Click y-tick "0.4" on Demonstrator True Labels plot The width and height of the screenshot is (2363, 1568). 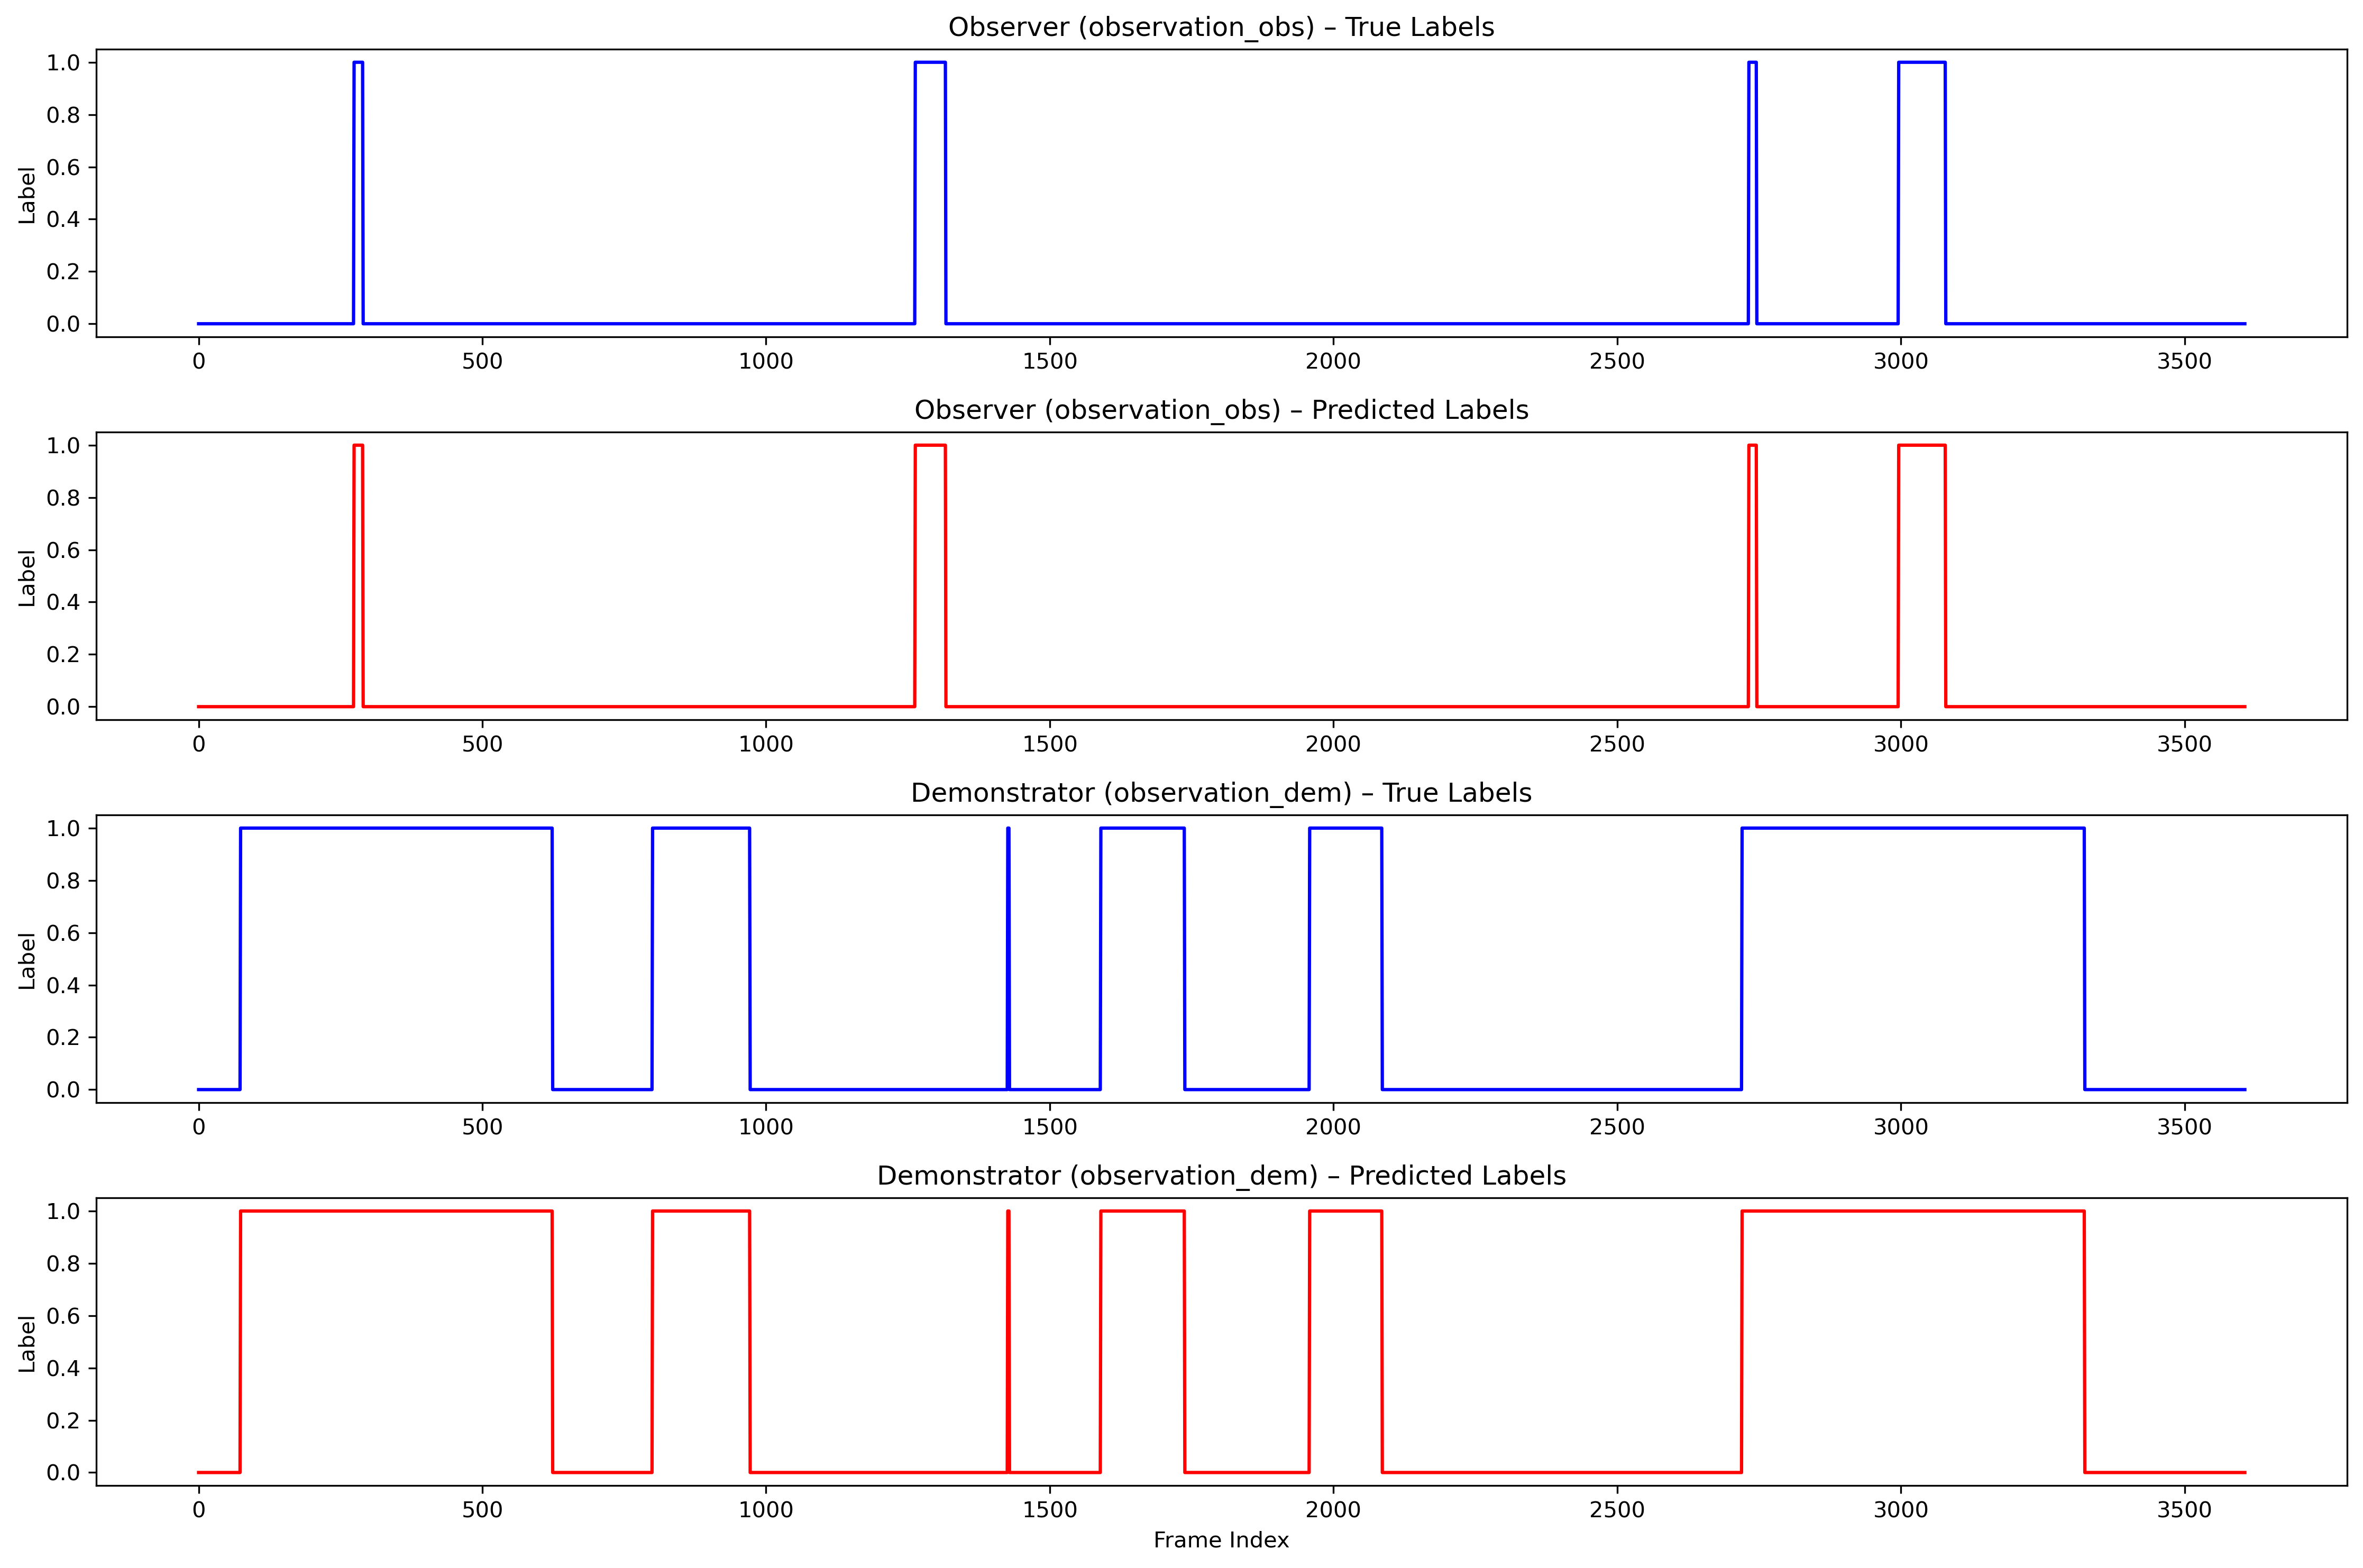(x=63, y=985)
